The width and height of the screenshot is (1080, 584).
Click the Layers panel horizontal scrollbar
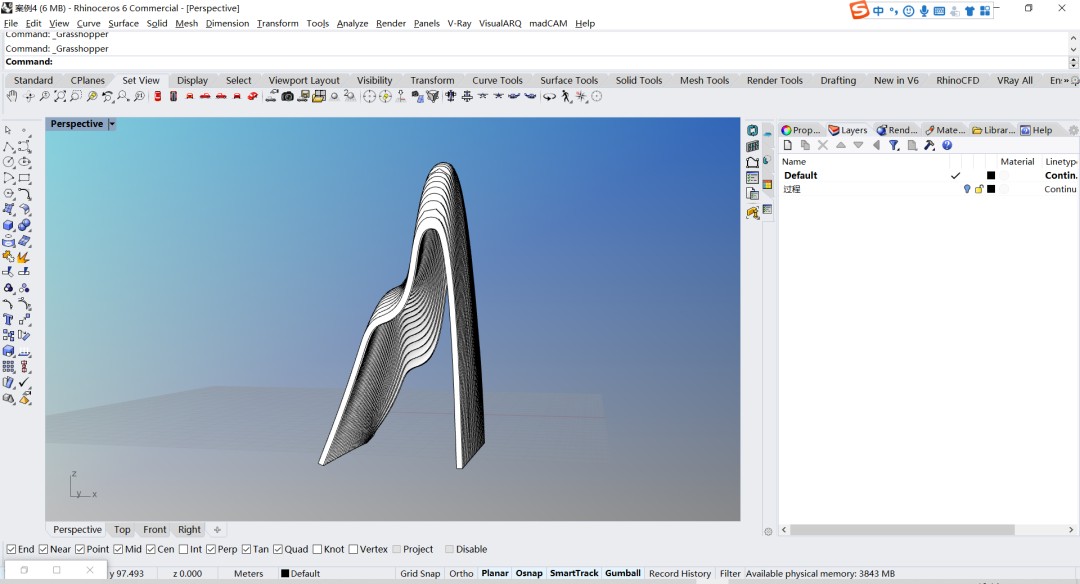click(902, 530)
